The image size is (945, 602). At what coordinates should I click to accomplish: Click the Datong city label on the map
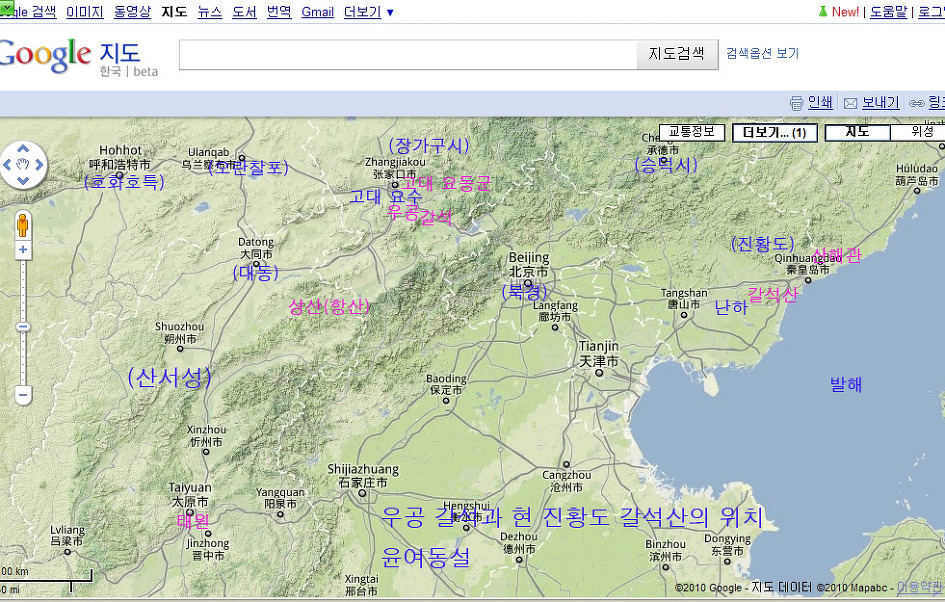[x=256, y=248]
